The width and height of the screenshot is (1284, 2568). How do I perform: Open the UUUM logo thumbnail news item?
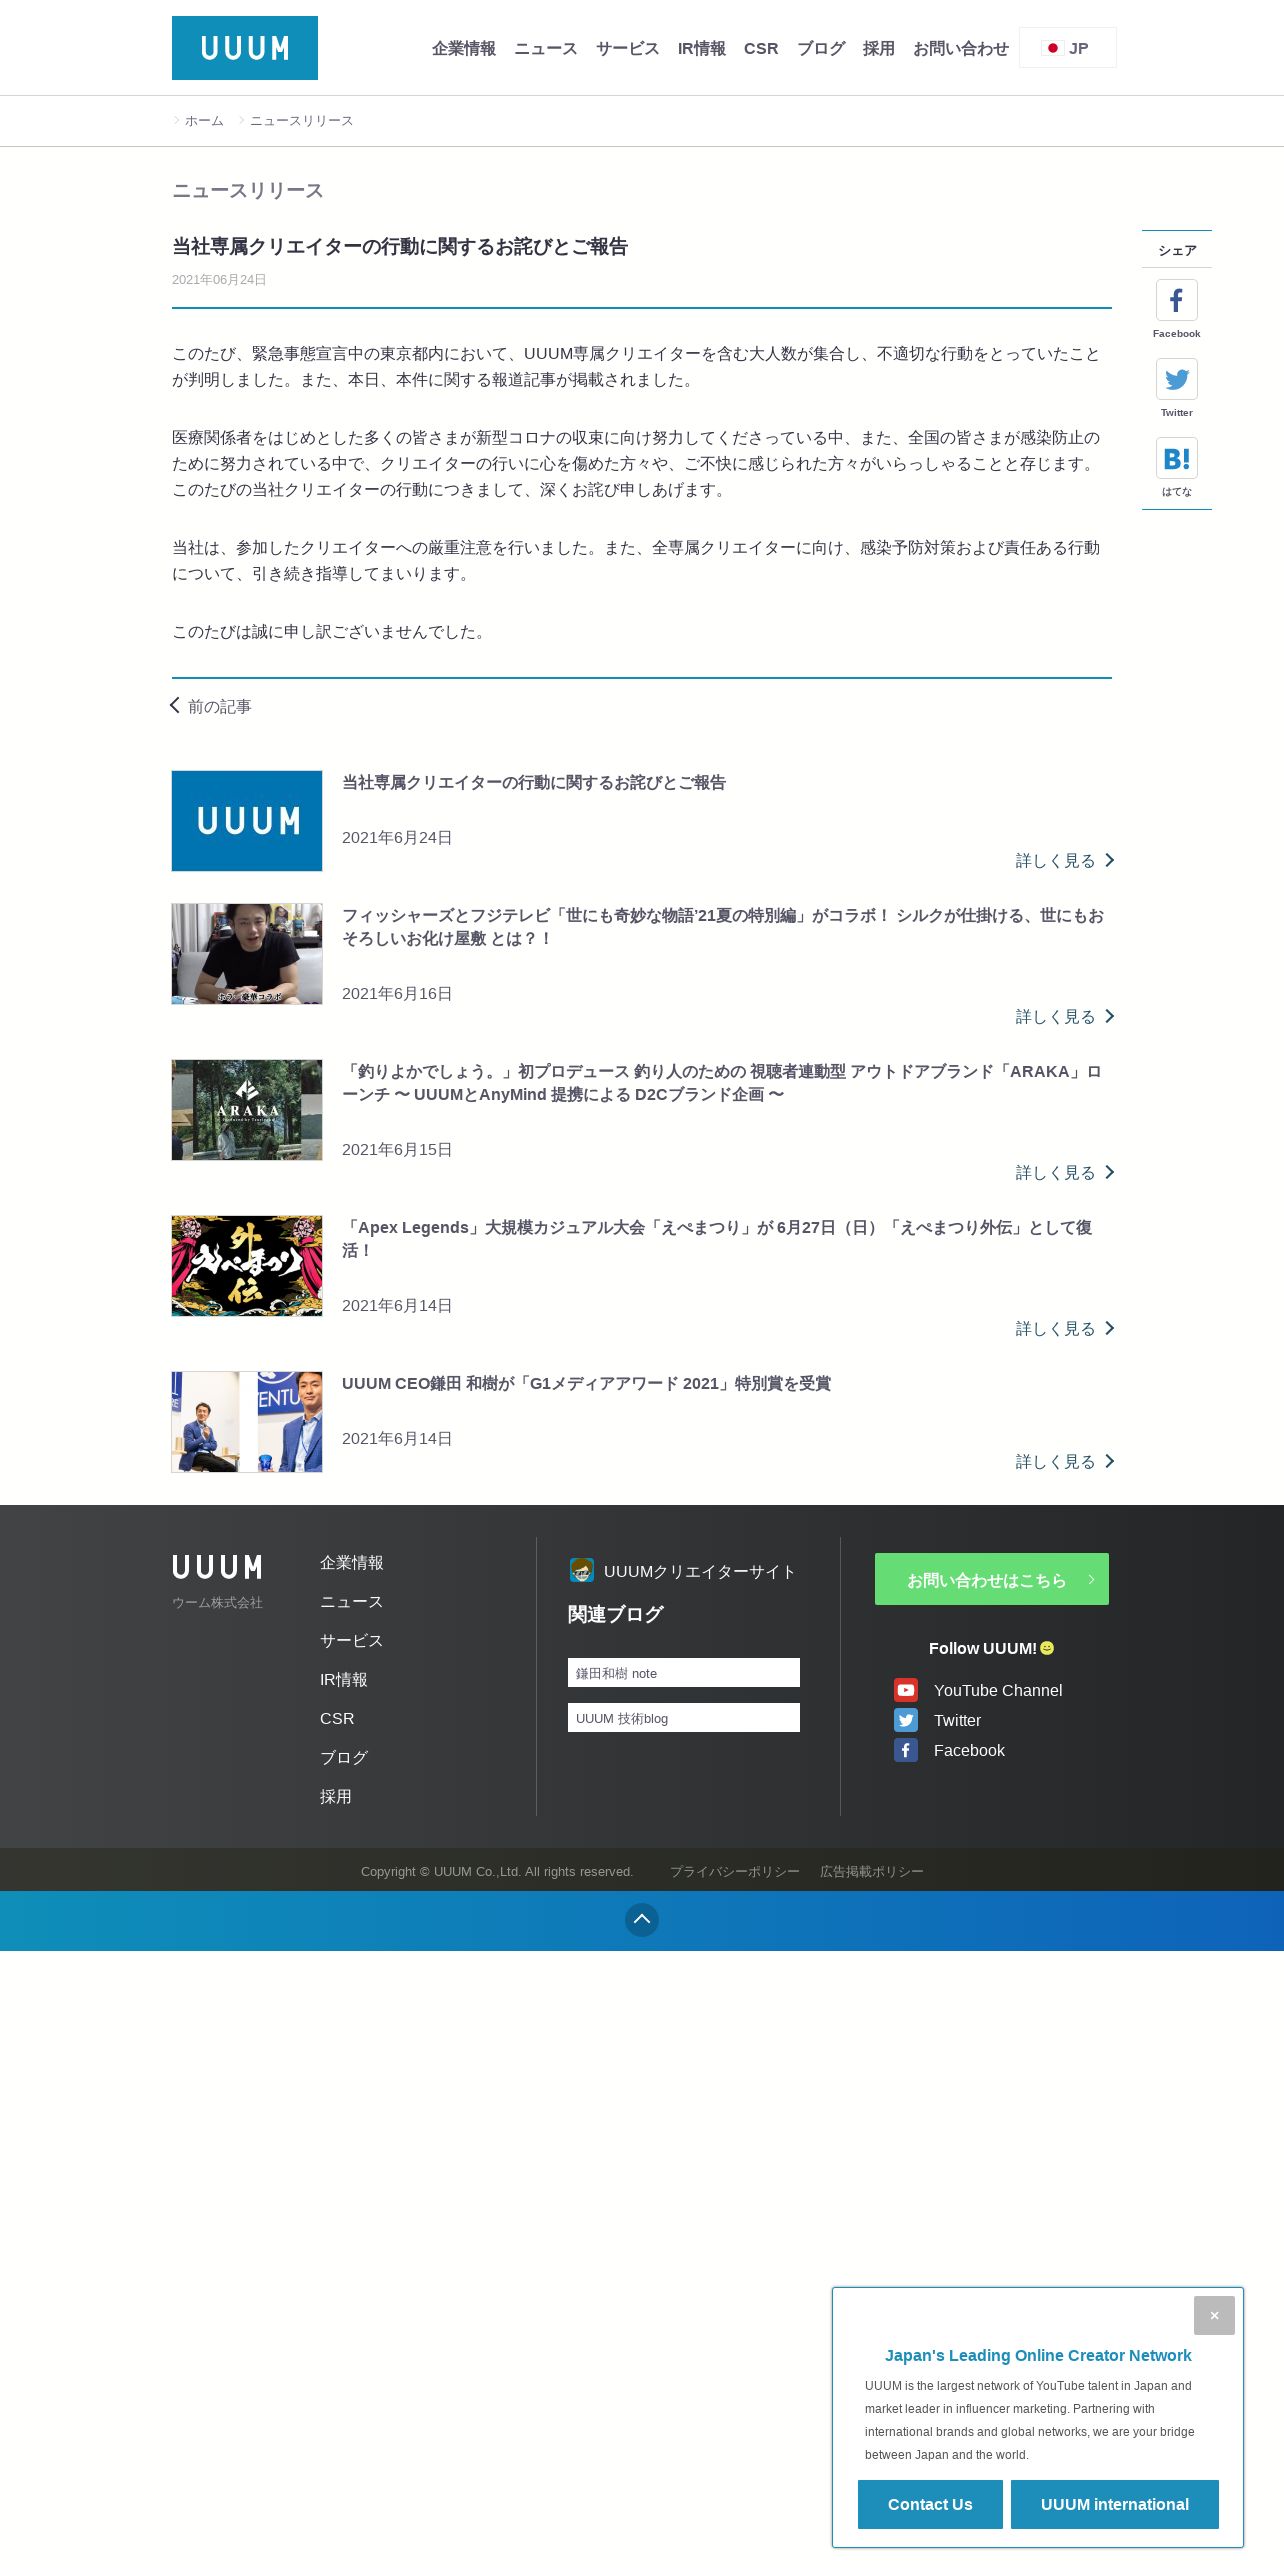point(247,821)
